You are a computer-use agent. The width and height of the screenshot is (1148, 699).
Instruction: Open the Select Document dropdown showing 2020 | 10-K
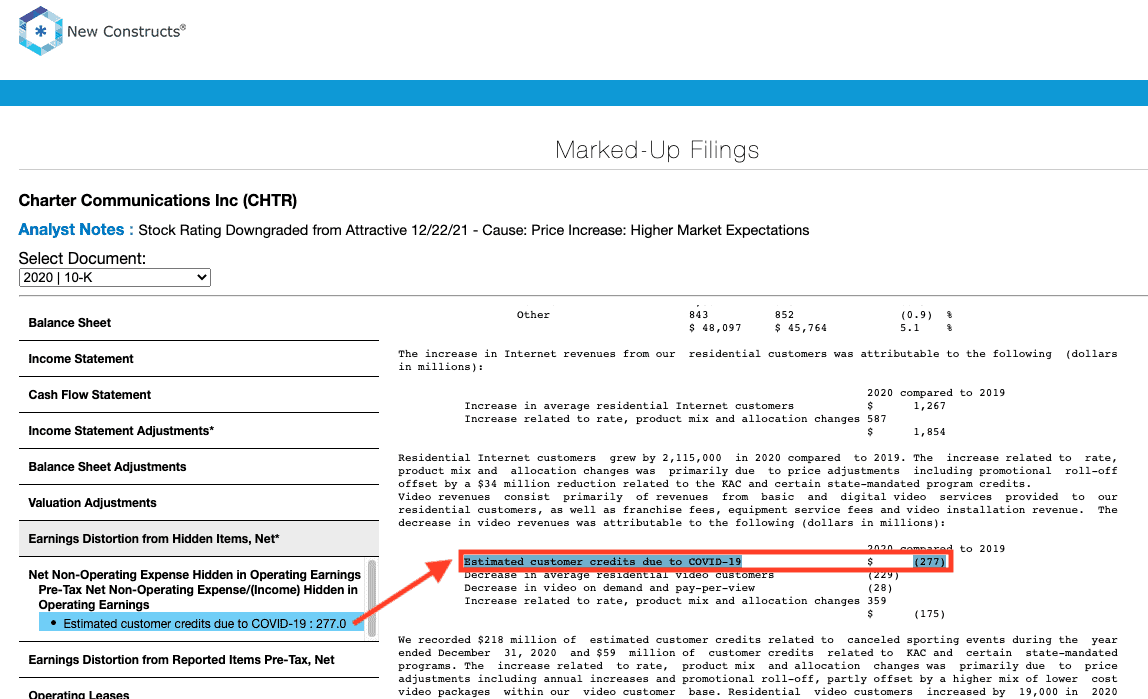click(x=115, y=277)
